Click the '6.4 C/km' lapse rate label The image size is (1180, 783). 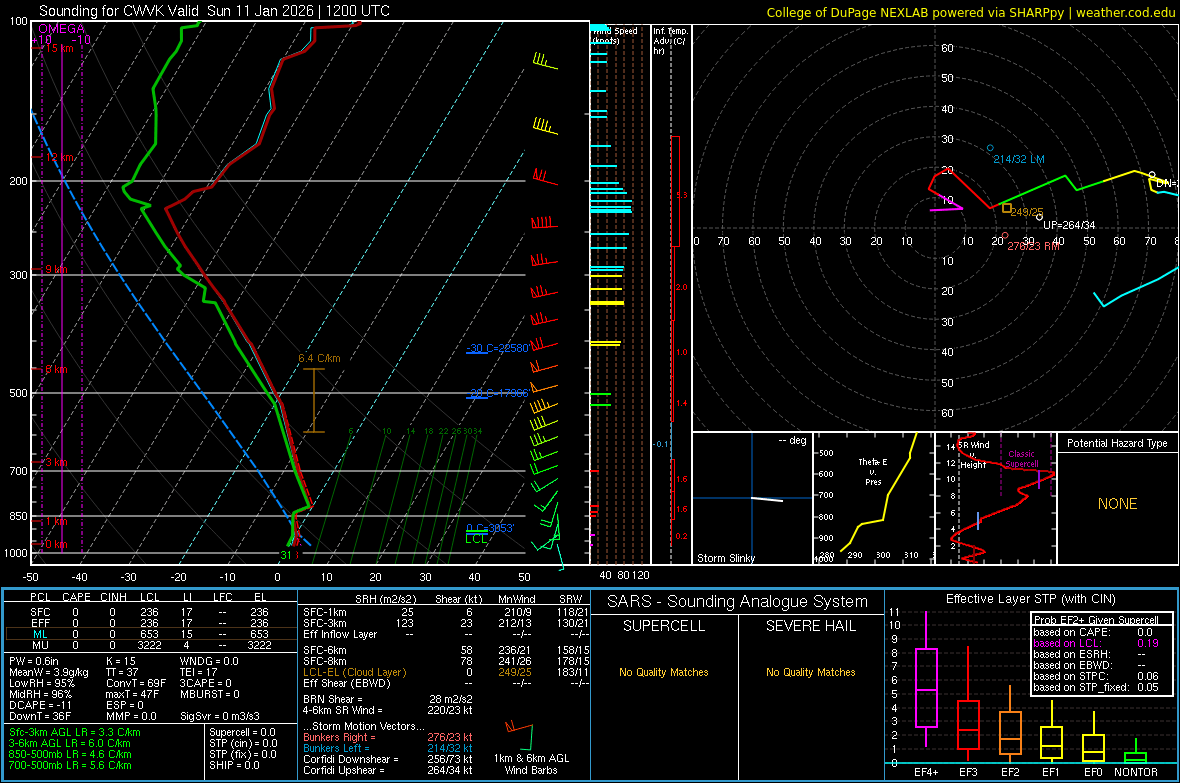pyautogui.click(x=319, y=358)
